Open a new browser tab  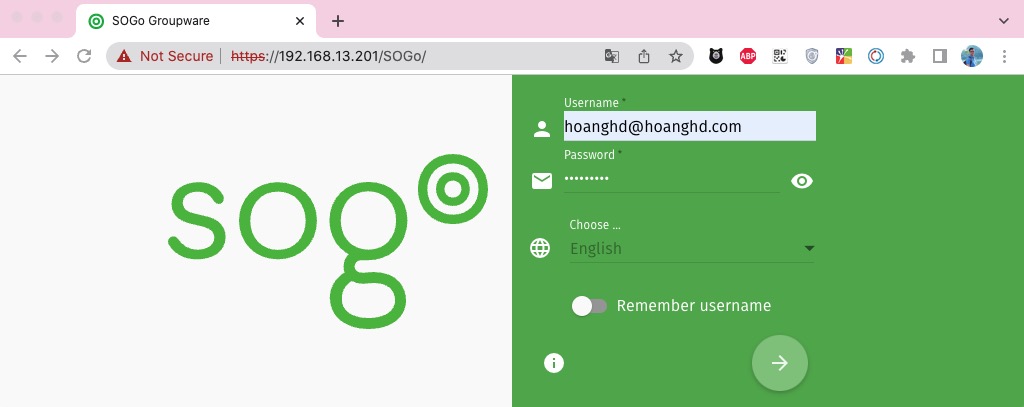(337, 21)
